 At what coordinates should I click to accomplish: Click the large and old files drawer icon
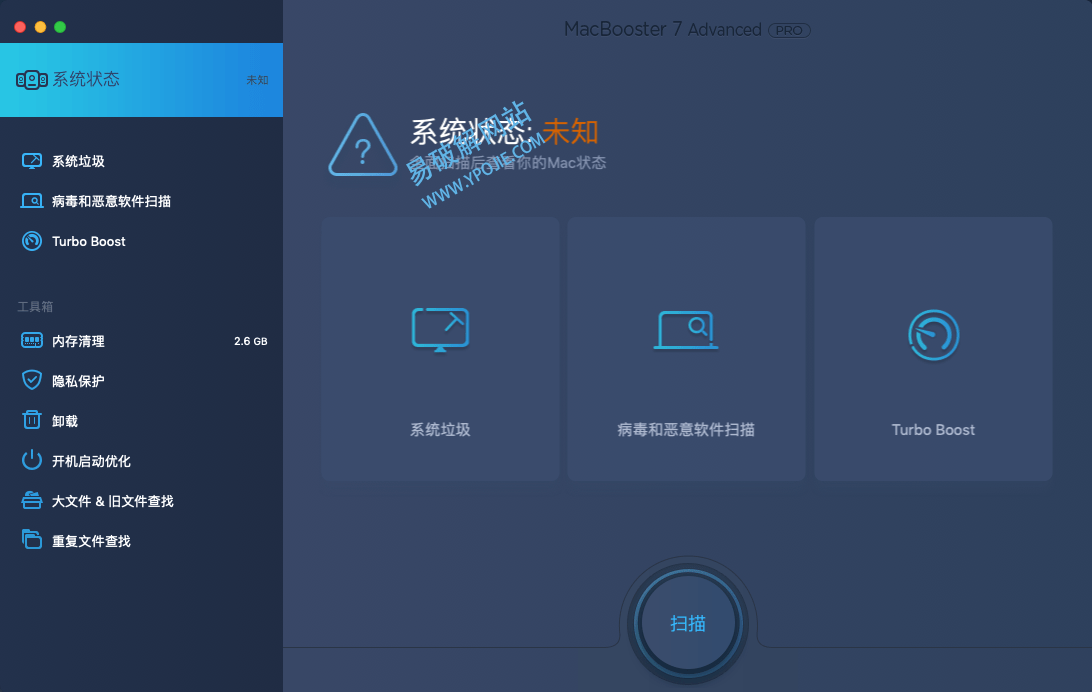tap(31, 500)
